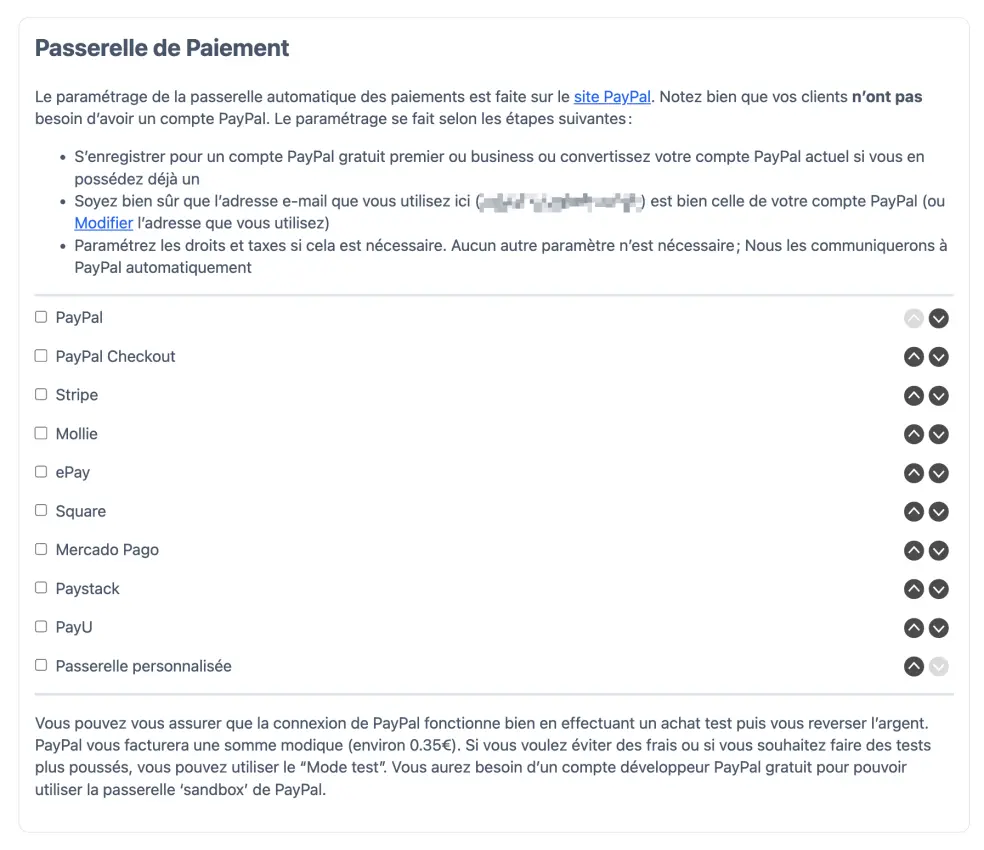
Task: Check the ePay option
Action: (40, 472)
